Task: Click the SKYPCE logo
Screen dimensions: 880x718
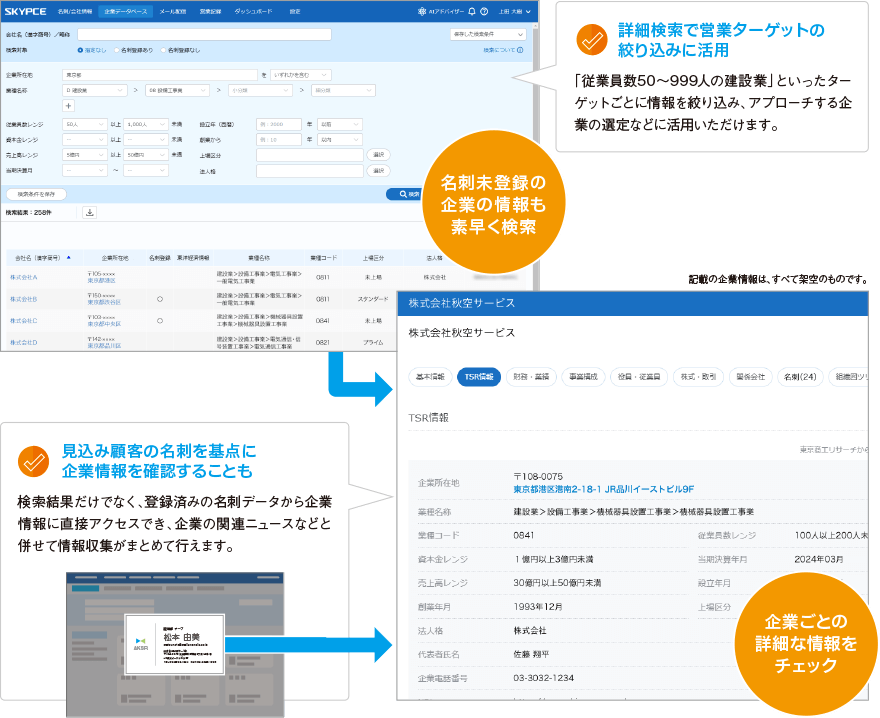Action: tap(25, 10)
